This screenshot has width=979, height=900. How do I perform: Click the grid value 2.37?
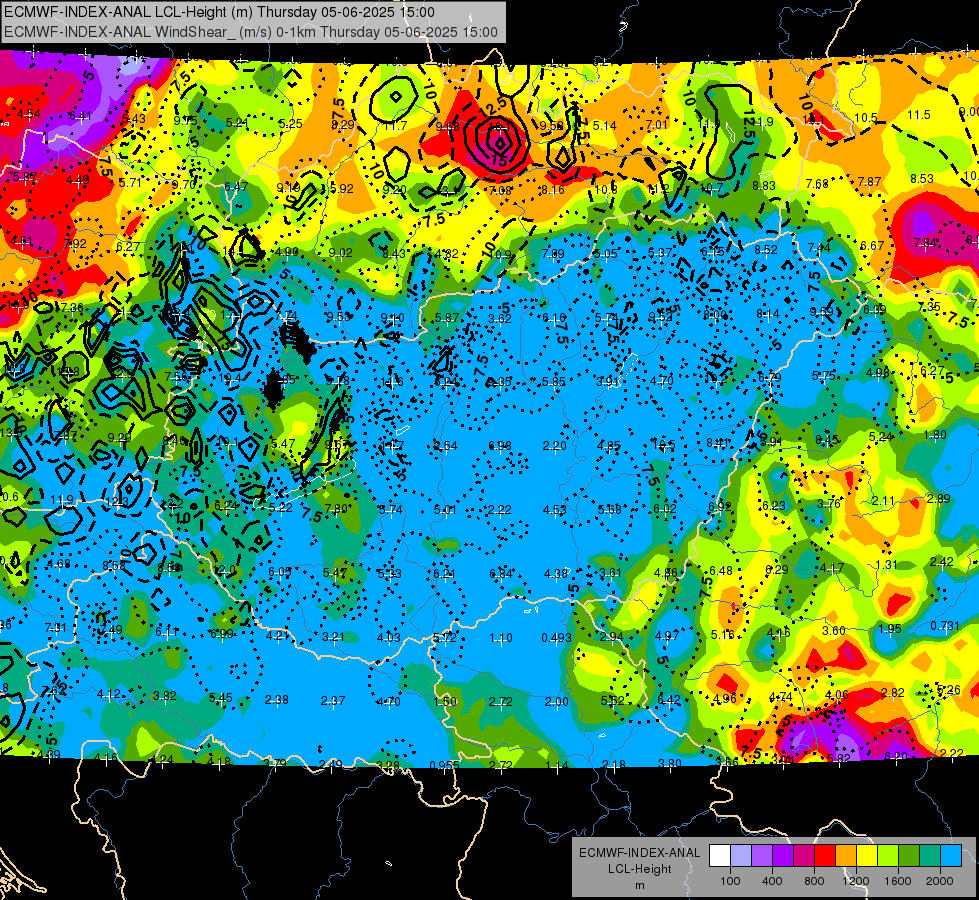point(333,701)
